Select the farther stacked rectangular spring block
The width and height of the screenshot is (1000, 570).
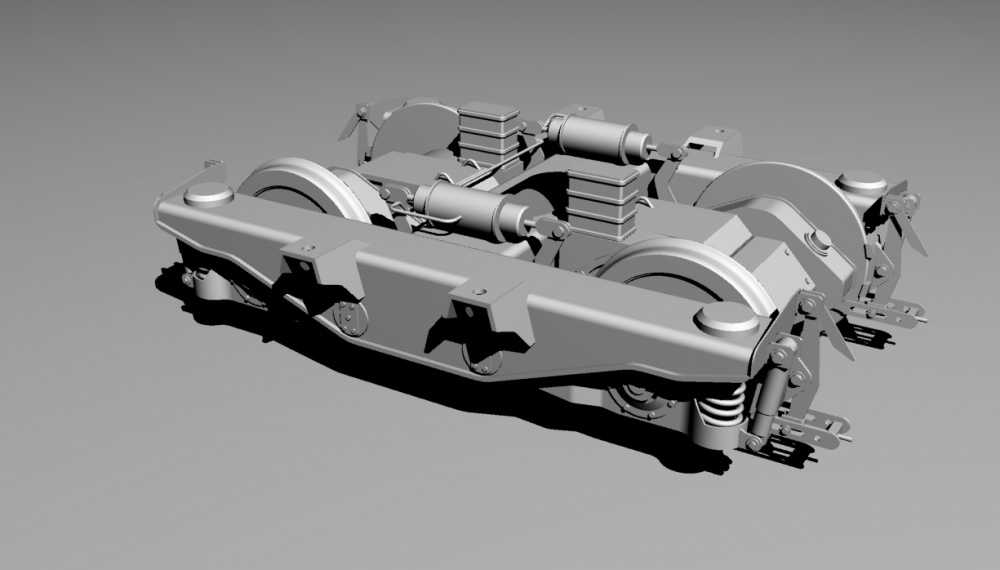[x=489, y=133]
